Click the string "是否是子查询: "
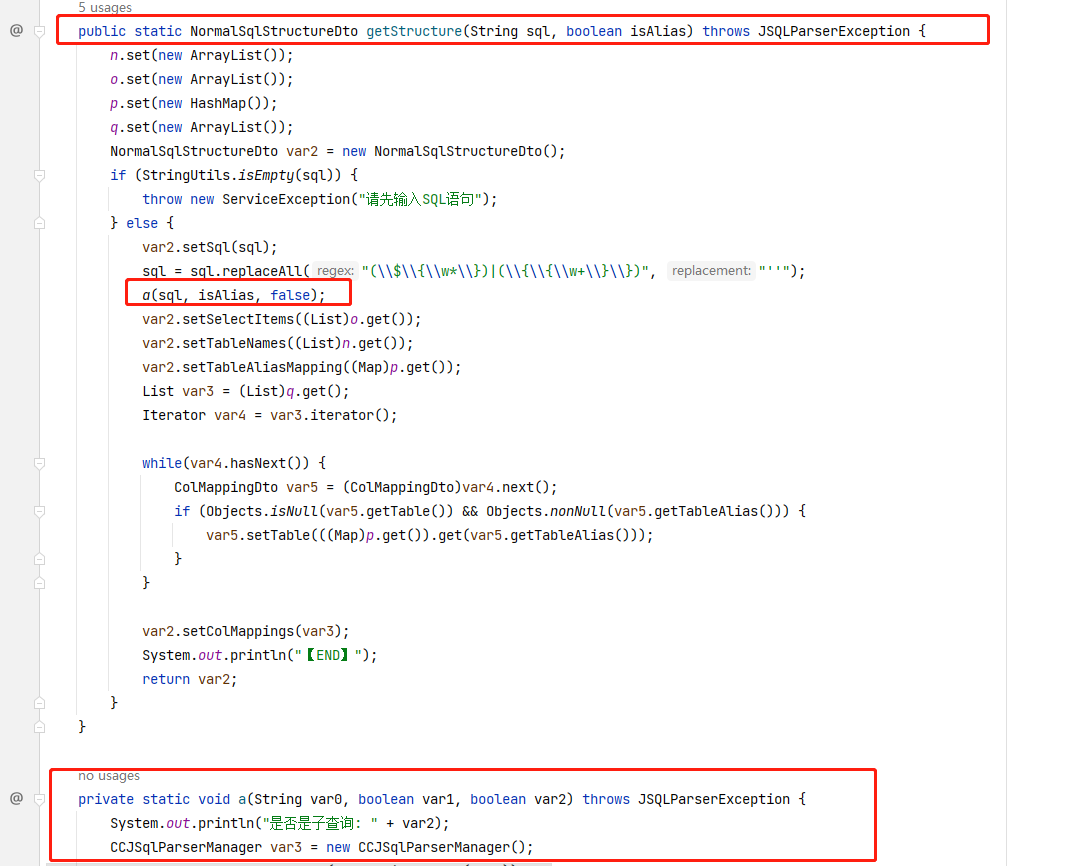This screenshot has height=866, width=1089. coord(320,824)
